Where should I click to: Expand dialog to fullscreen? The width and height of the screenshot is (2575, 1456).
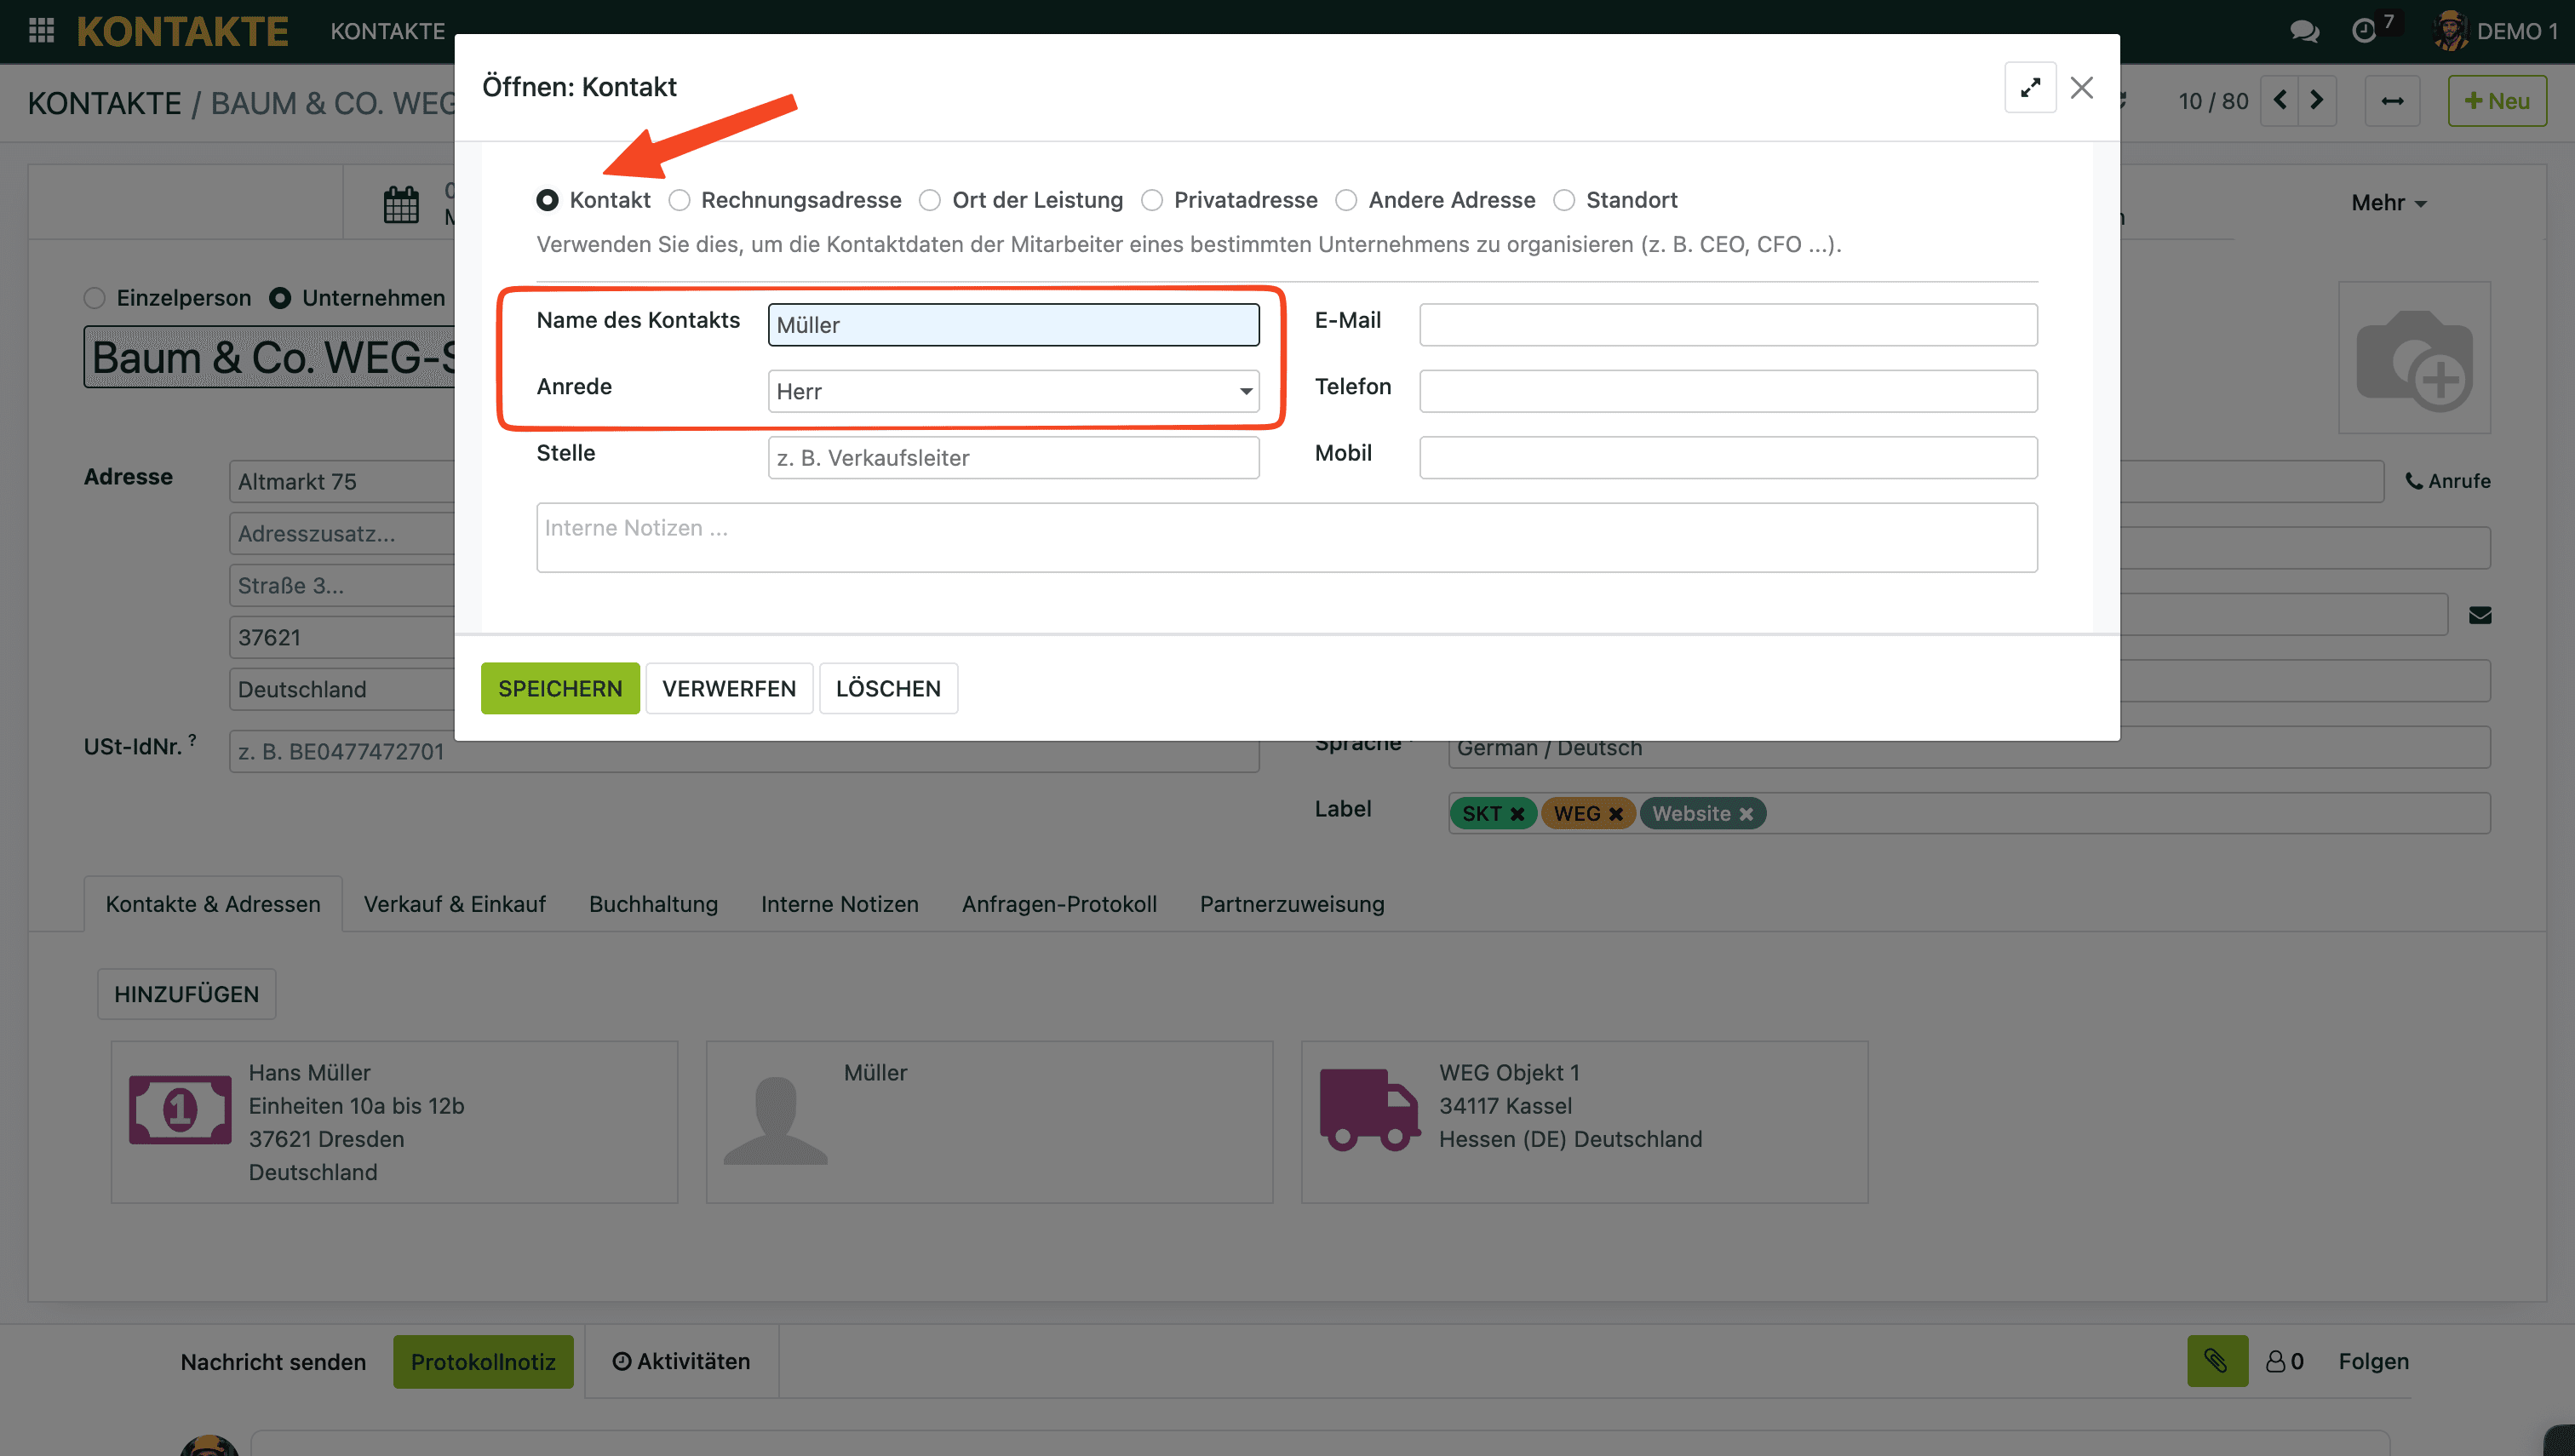click(x=2029, y=87)
